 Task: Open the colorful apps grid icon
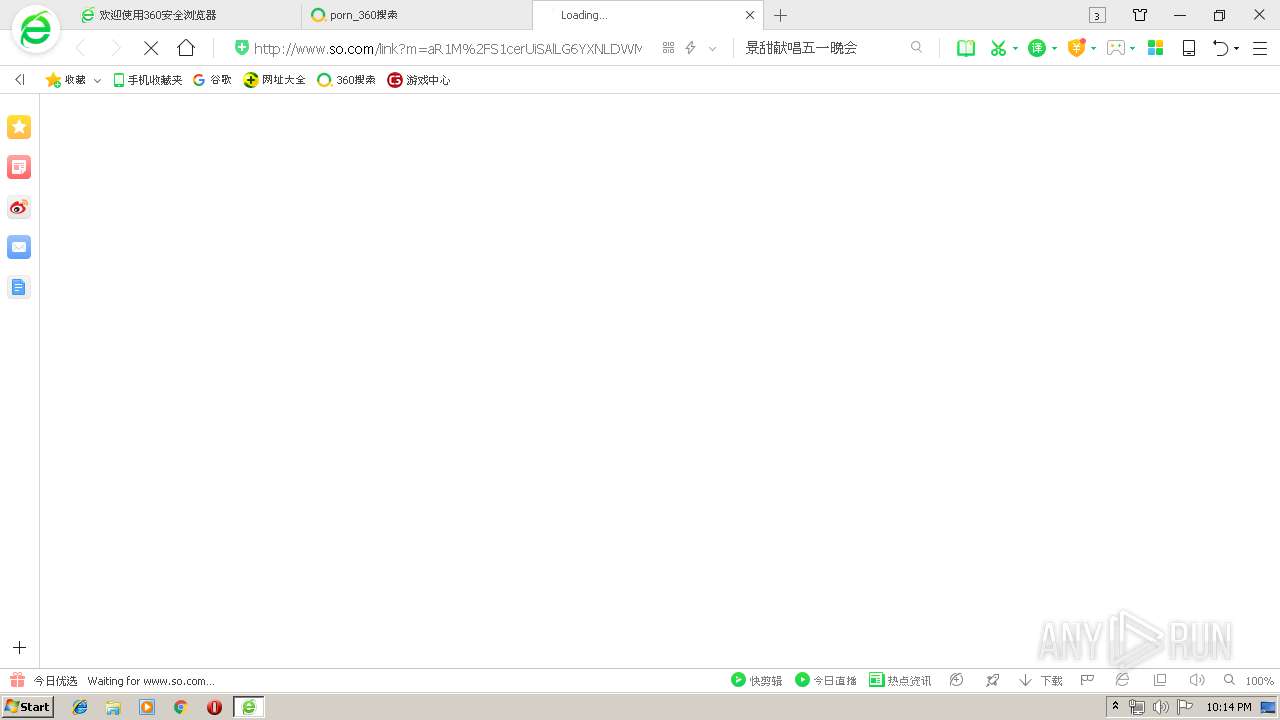tap(1155, 48)
